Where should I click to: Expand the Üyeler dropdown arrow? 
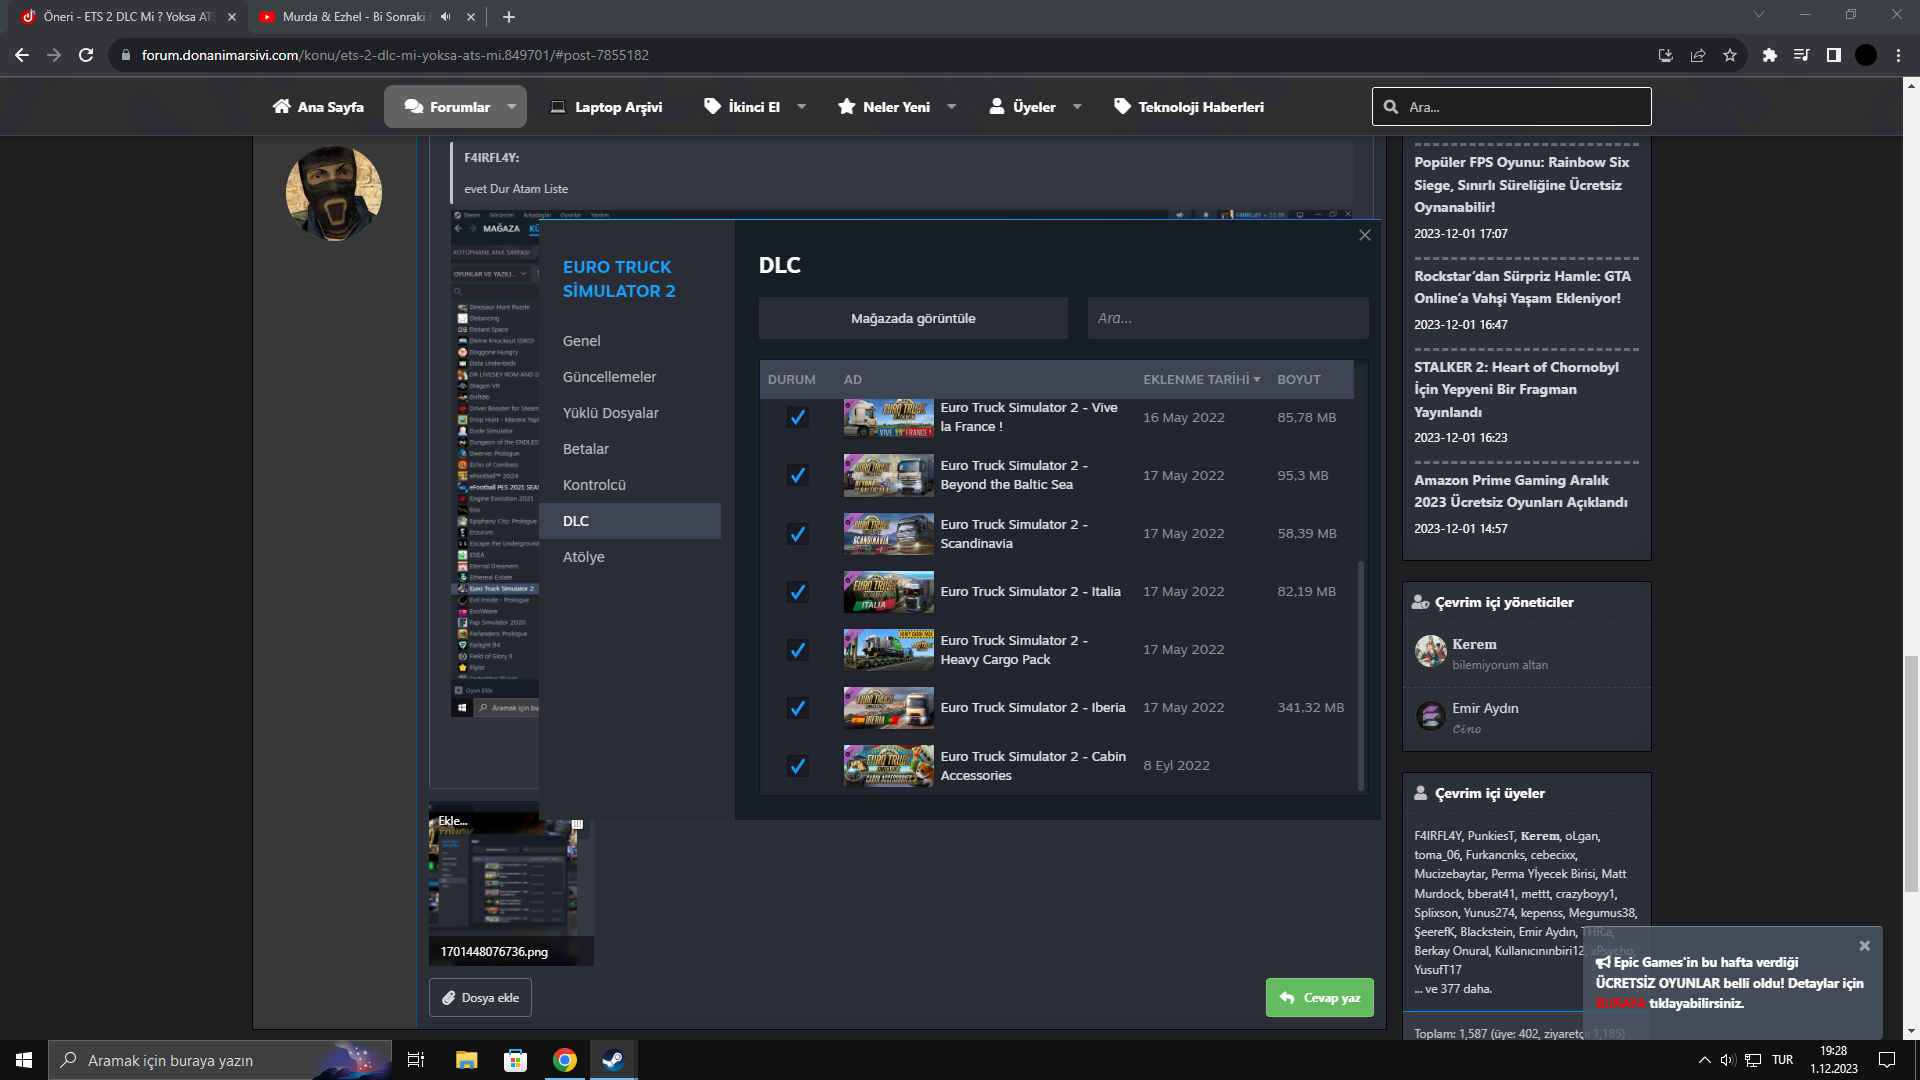pyautogui.click(x=1077, y=106)
